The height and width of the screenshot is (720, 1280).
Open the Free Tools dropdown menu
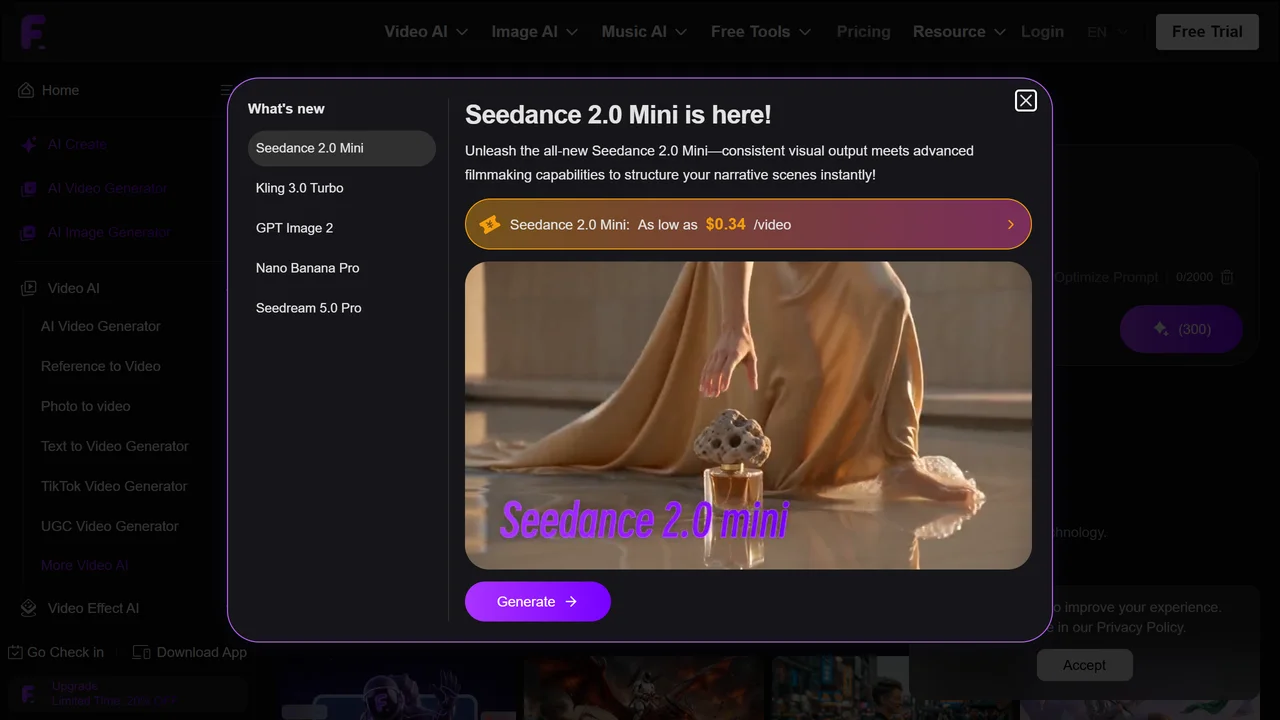761,32
